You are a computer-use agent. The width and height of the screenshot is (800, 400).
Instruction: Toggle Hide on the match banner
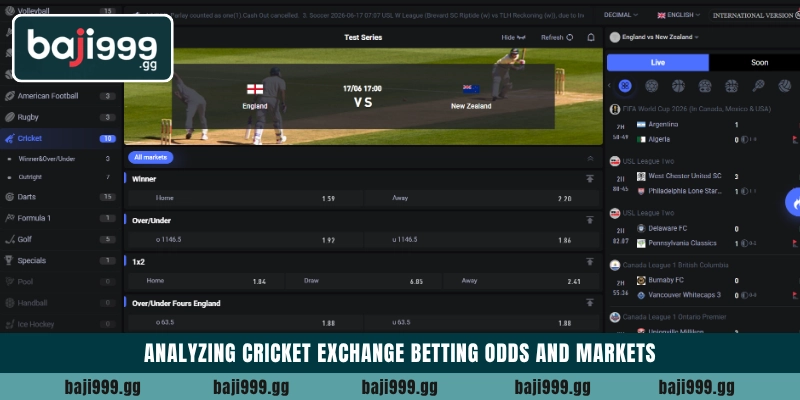[x=513, y=37]
